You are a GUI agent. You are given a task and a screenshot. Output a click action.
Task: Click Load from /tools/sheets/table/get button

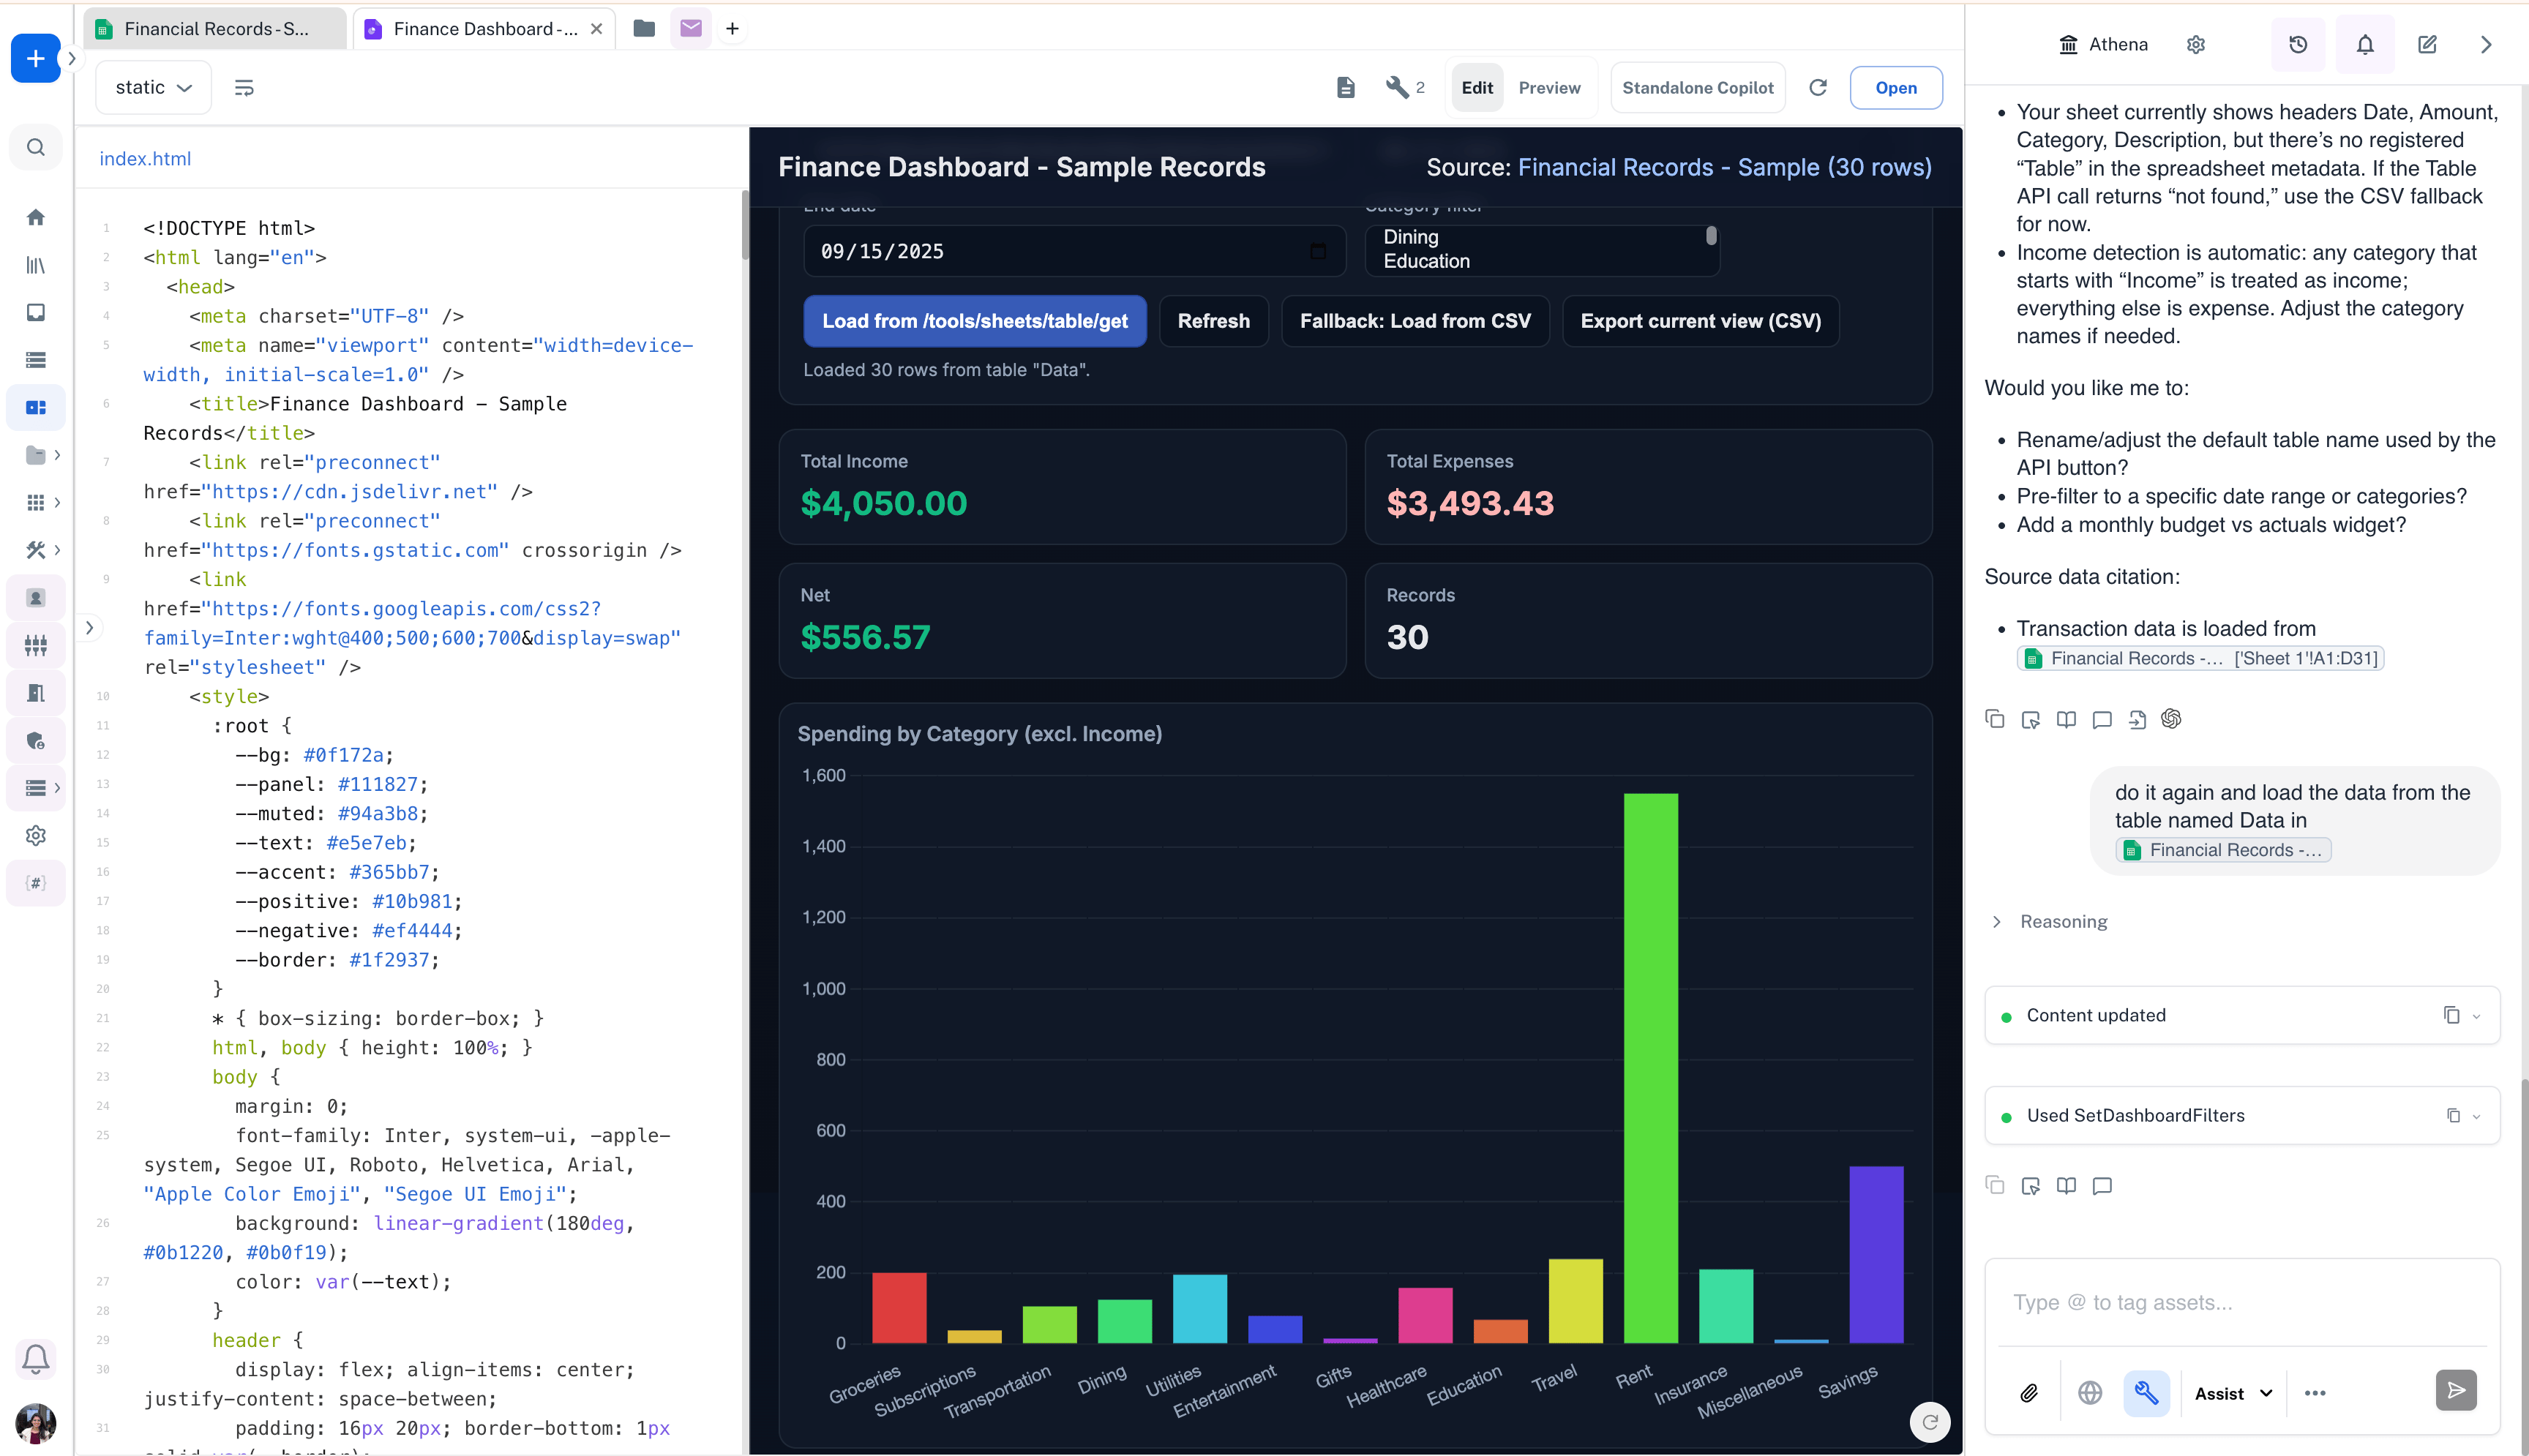point(974,321)
